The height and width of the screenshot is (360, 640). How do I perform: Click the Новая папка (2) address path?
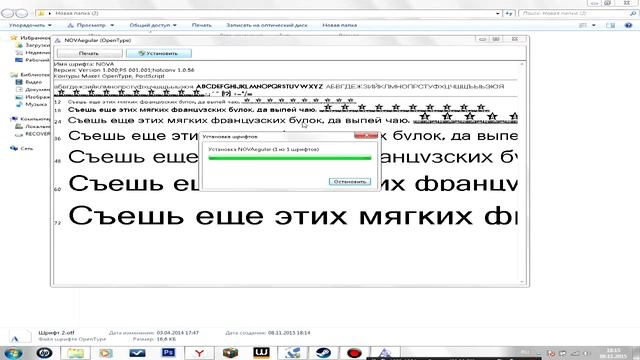[x=77, y=13]
